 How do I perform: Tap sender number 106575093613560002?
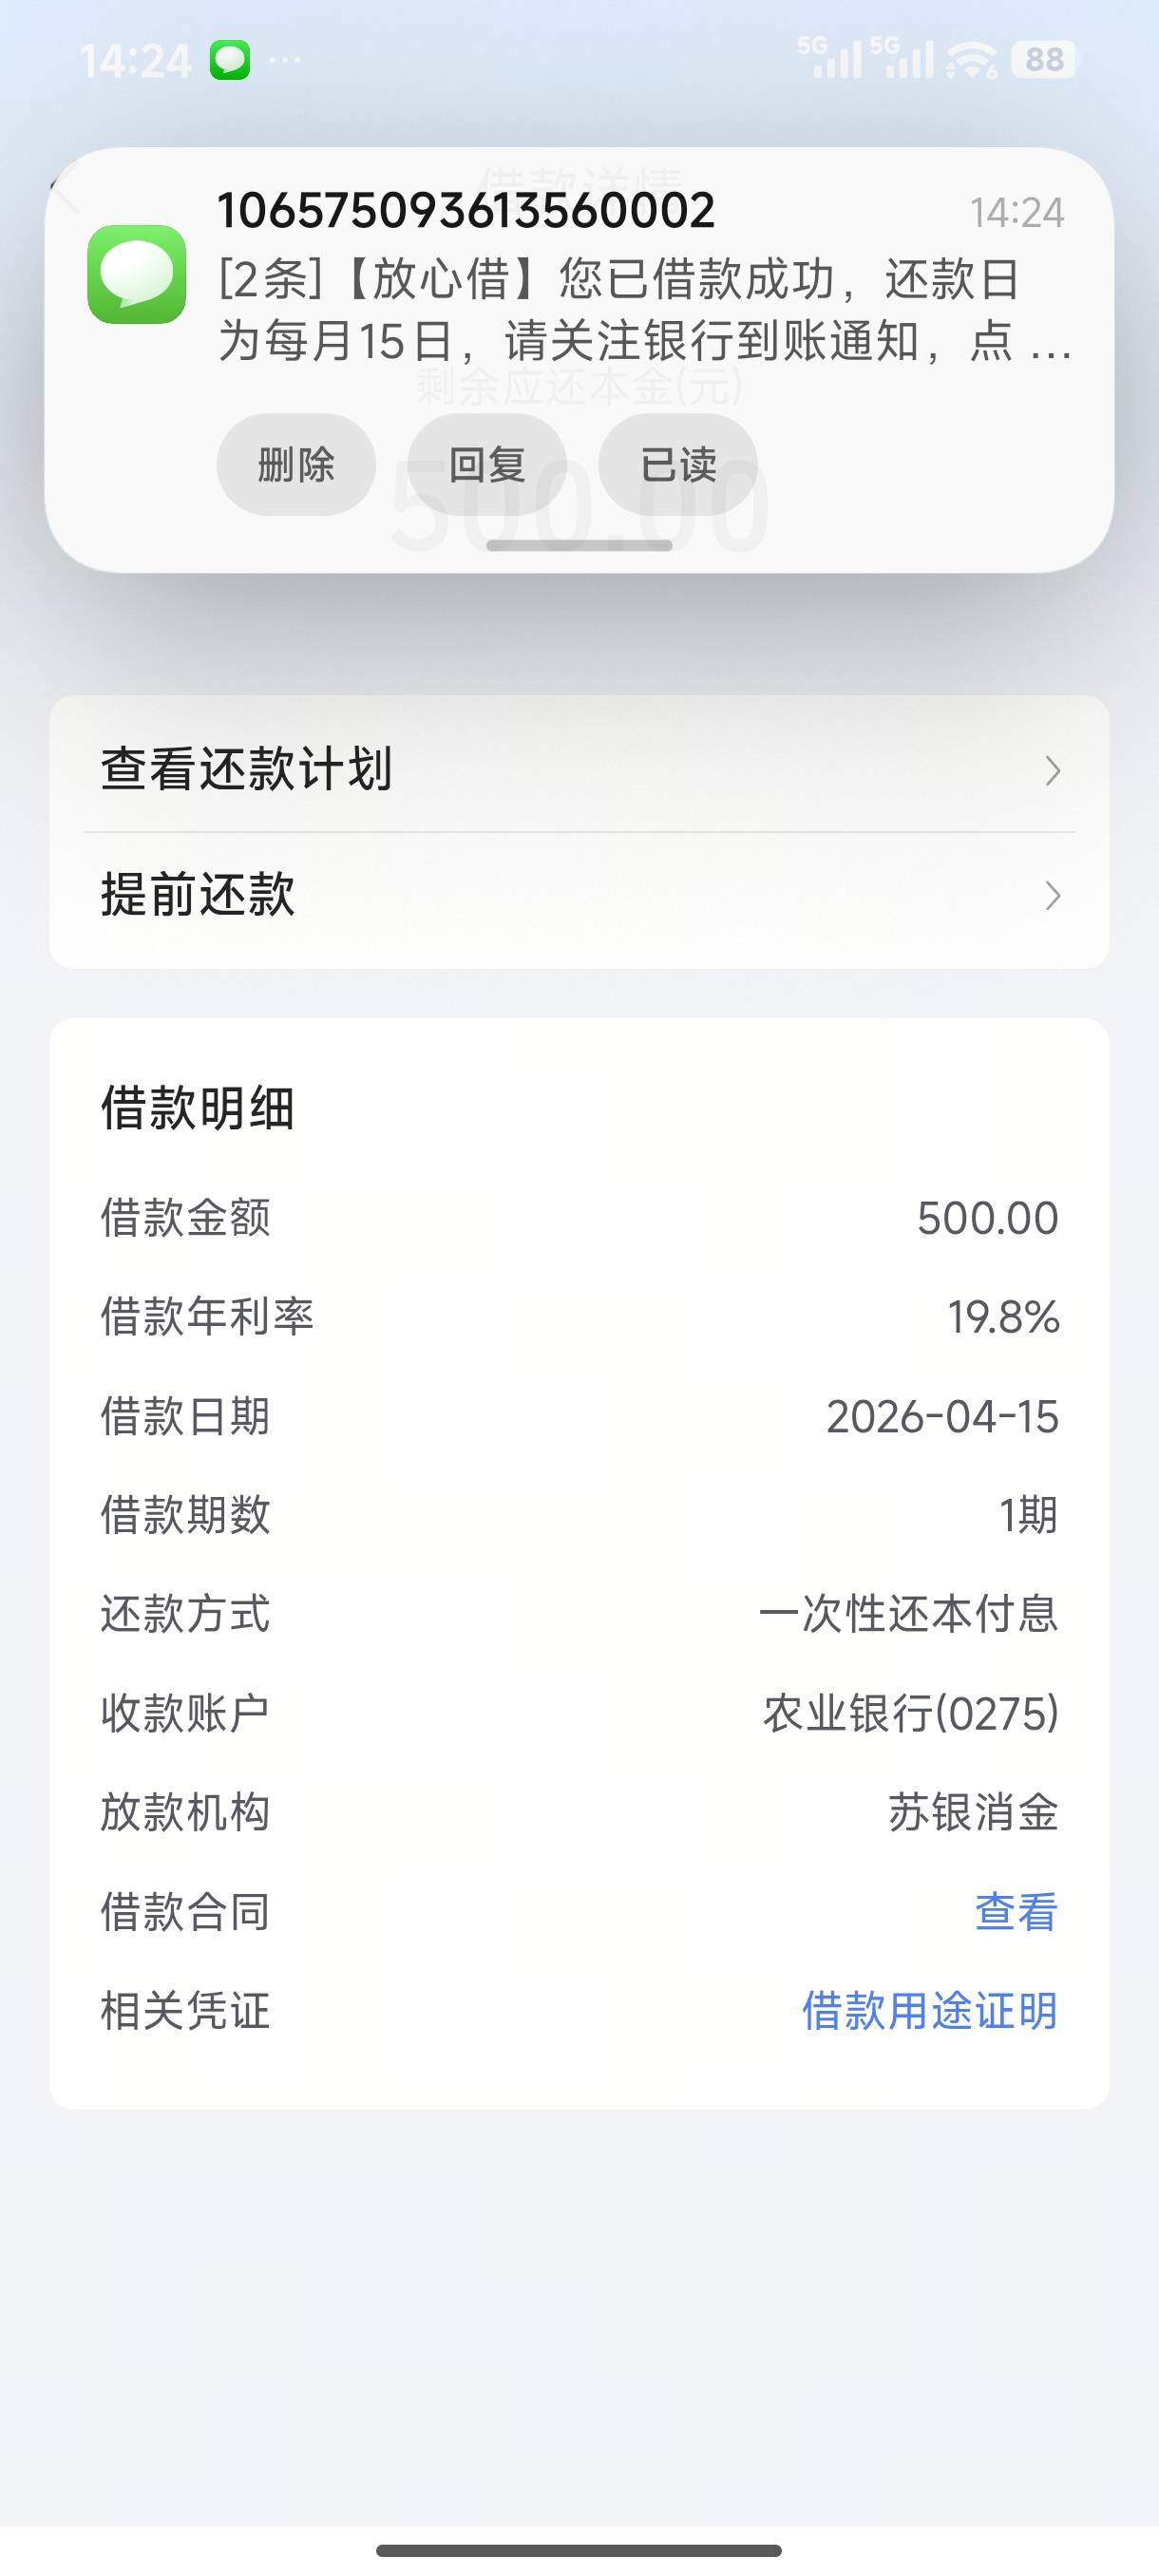click(x=466, y=210)
